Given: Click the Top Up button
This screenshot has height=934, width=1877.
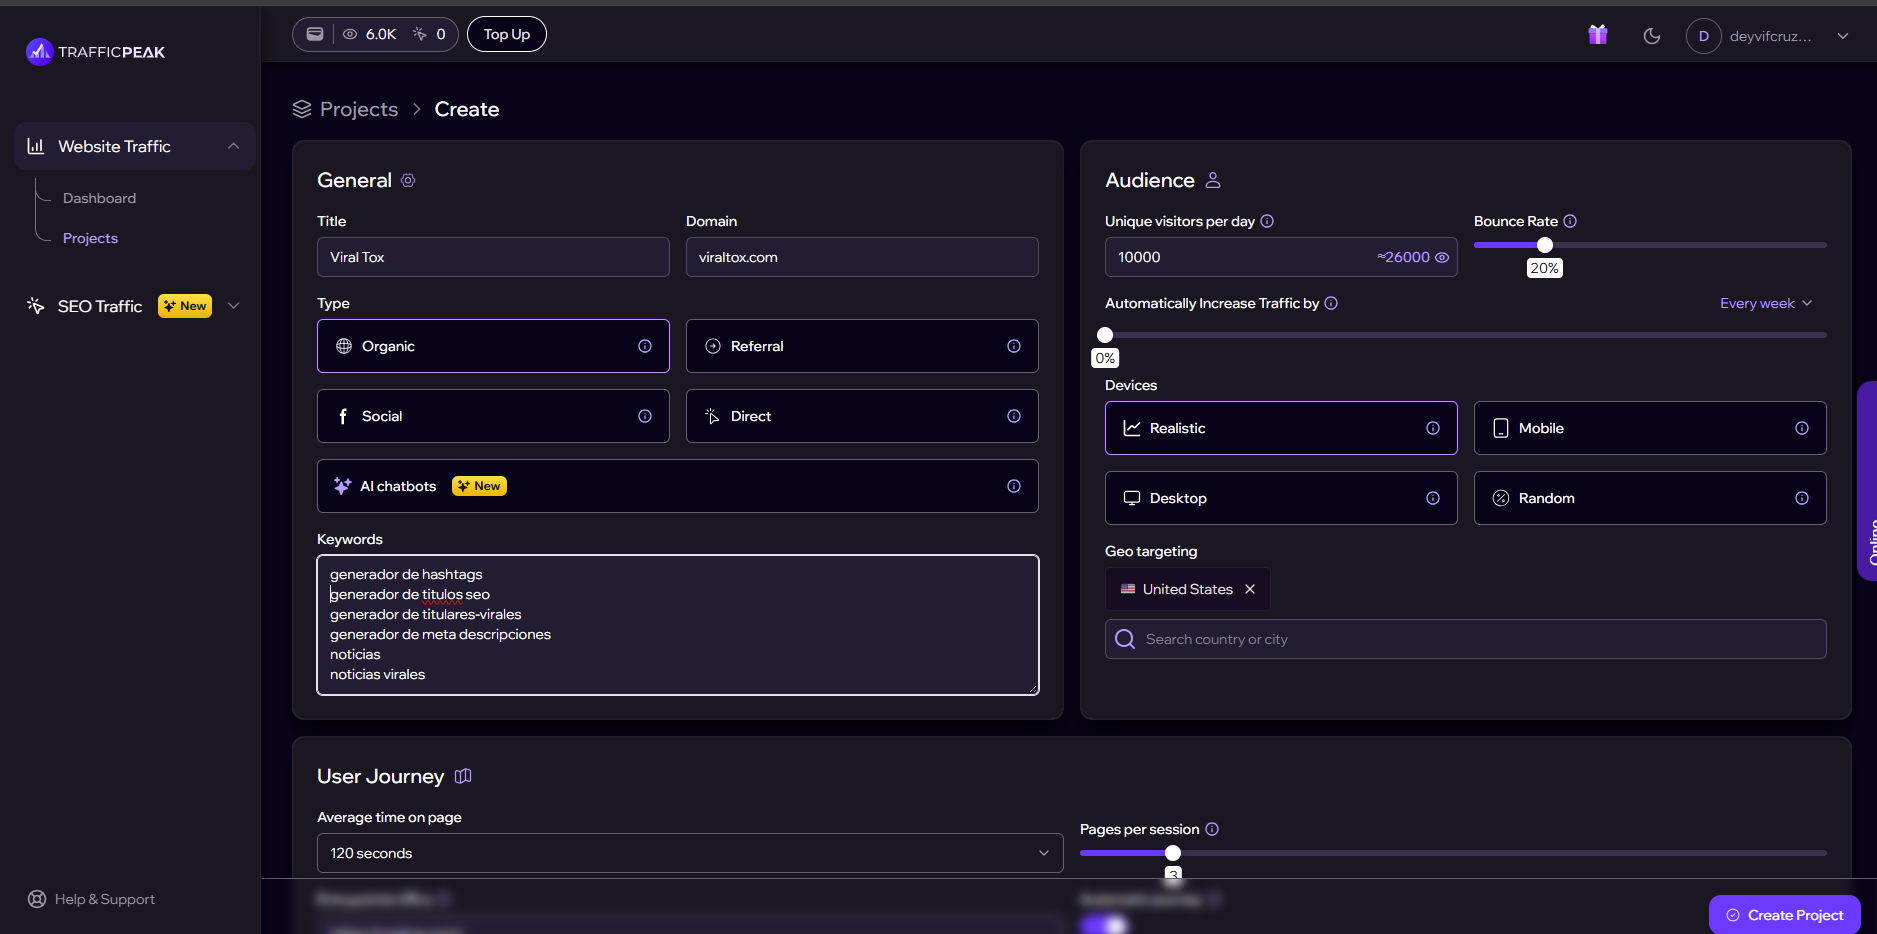Looking at the screenshot, I should pos(507,34).
